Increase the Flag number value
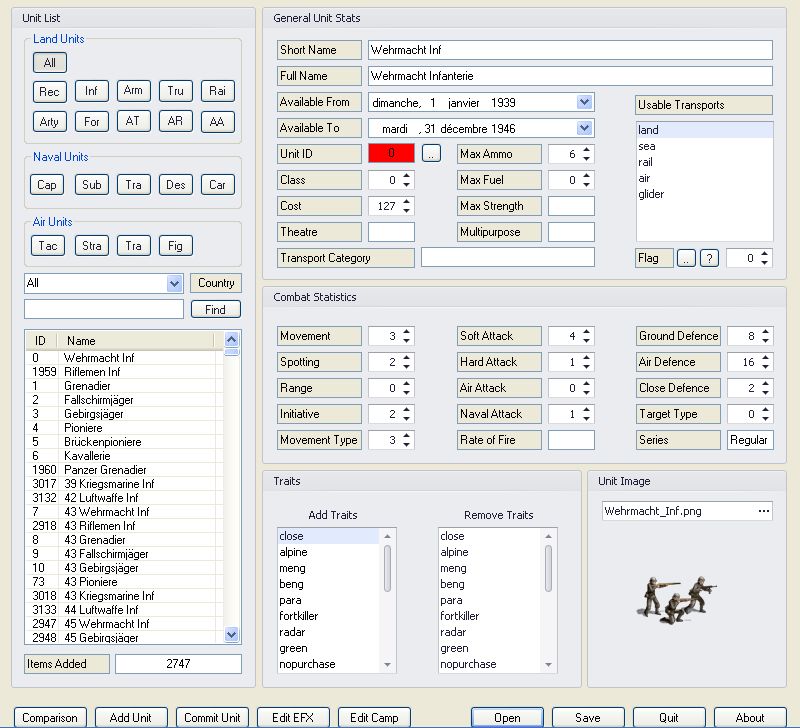This screenshot has width=800, height=728. pos(764,254)
